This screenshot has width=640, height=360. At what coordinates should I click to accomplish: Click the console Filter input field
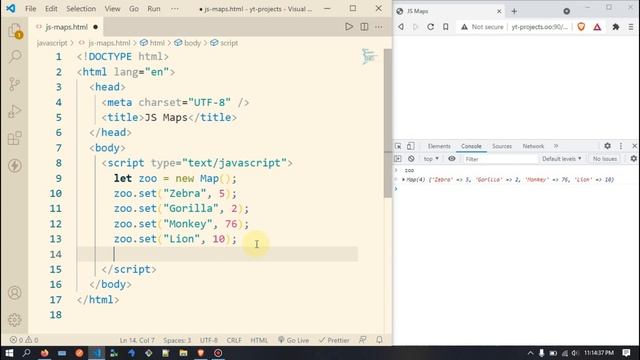[500, 159]
